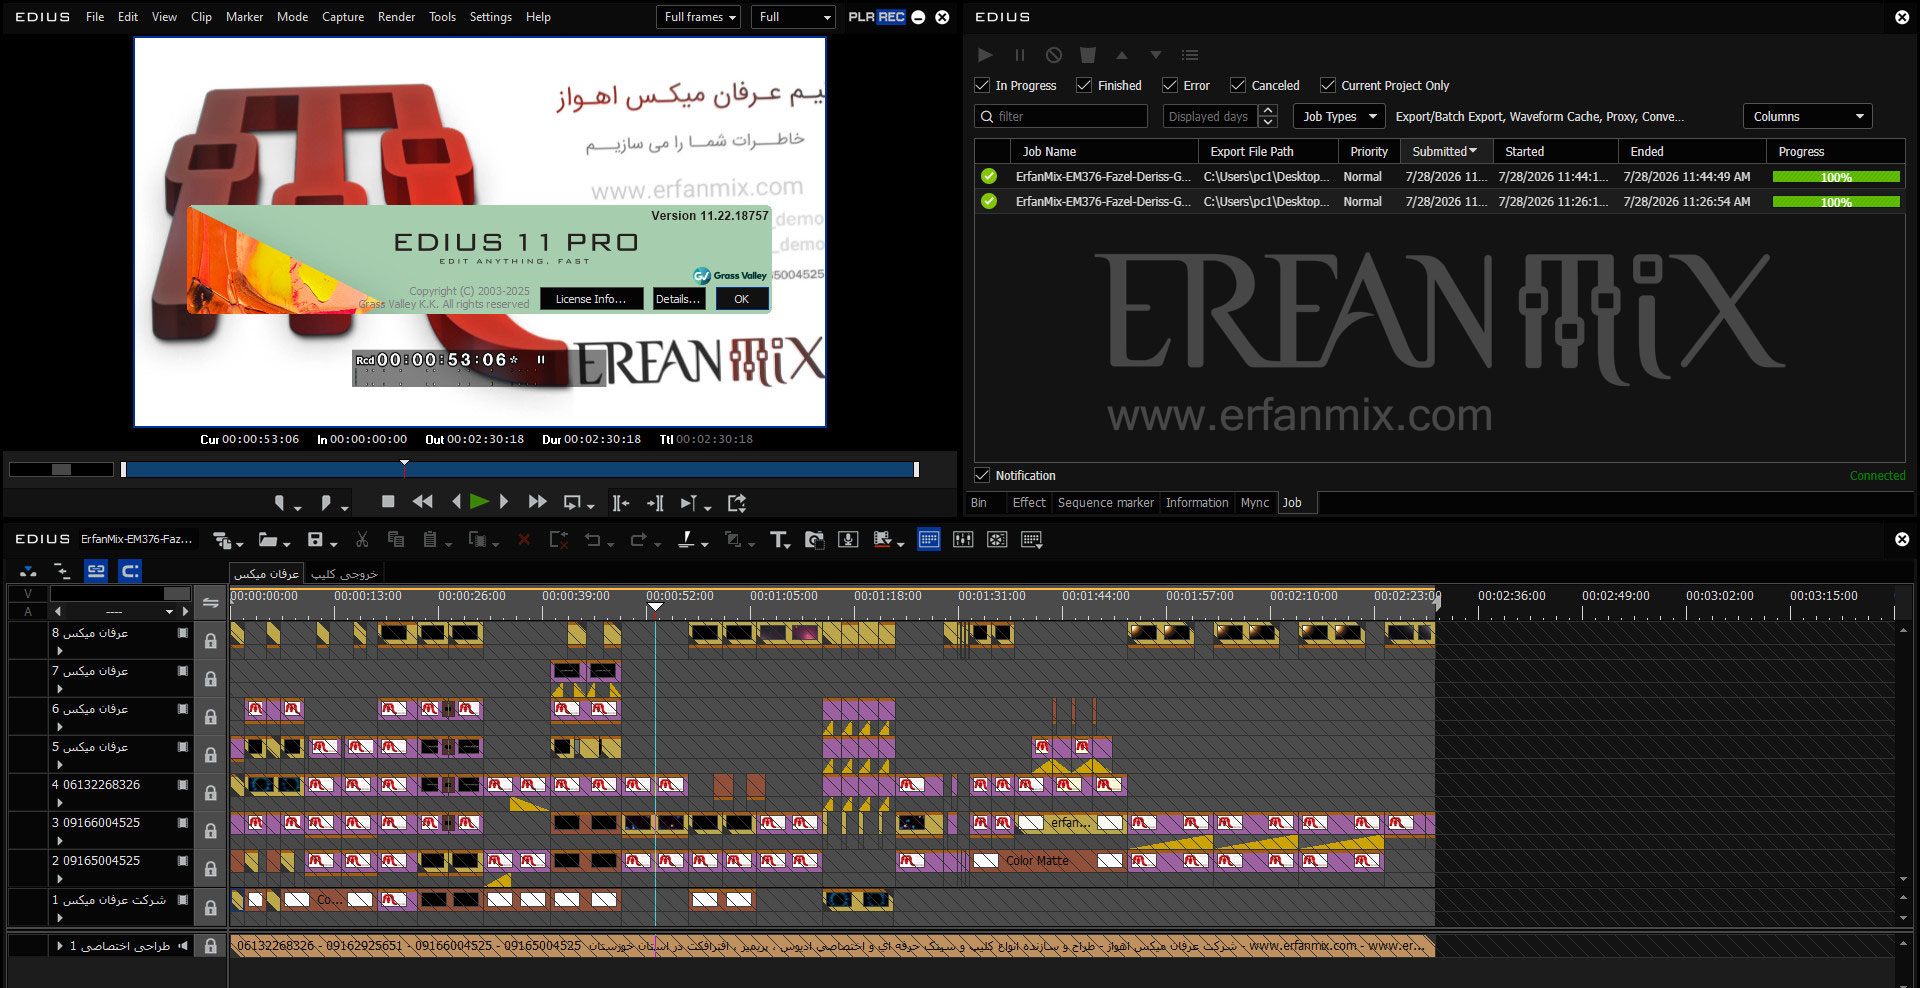This screenshot has height=988, width=1920.
Task: Open the Columns dropdown
Action: coord(1807,116)
